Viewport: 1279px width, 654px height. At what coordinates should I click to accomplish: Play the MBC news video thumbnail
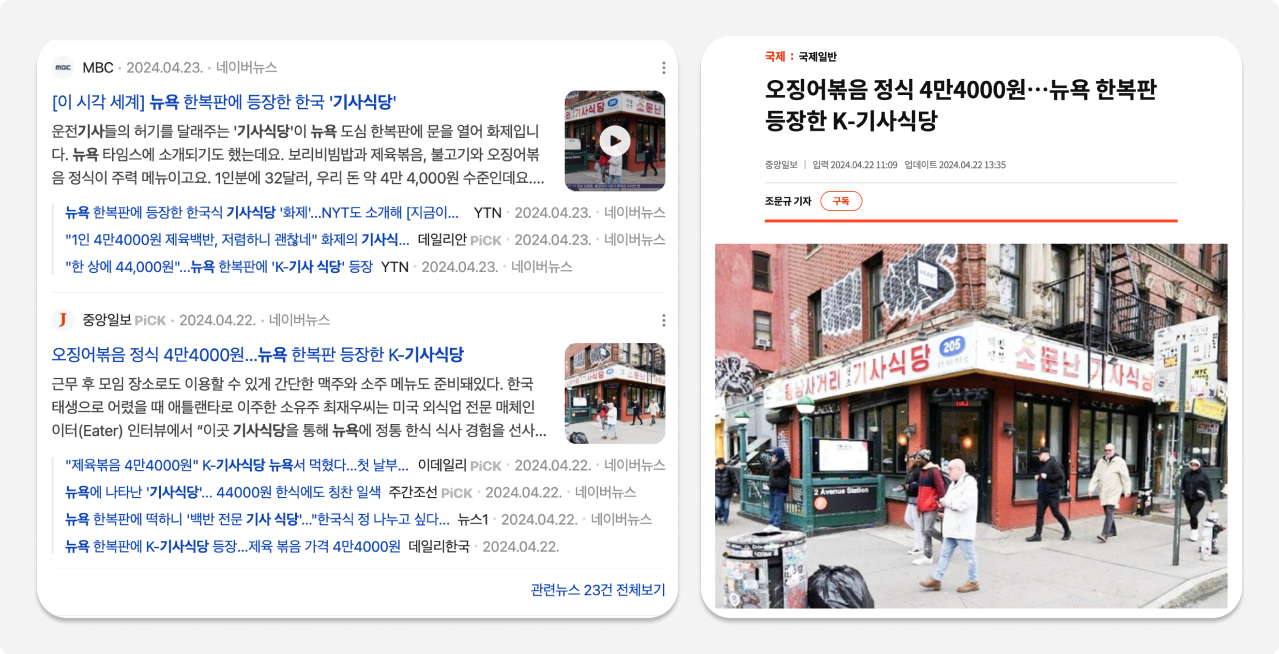(x=615, y=141)
